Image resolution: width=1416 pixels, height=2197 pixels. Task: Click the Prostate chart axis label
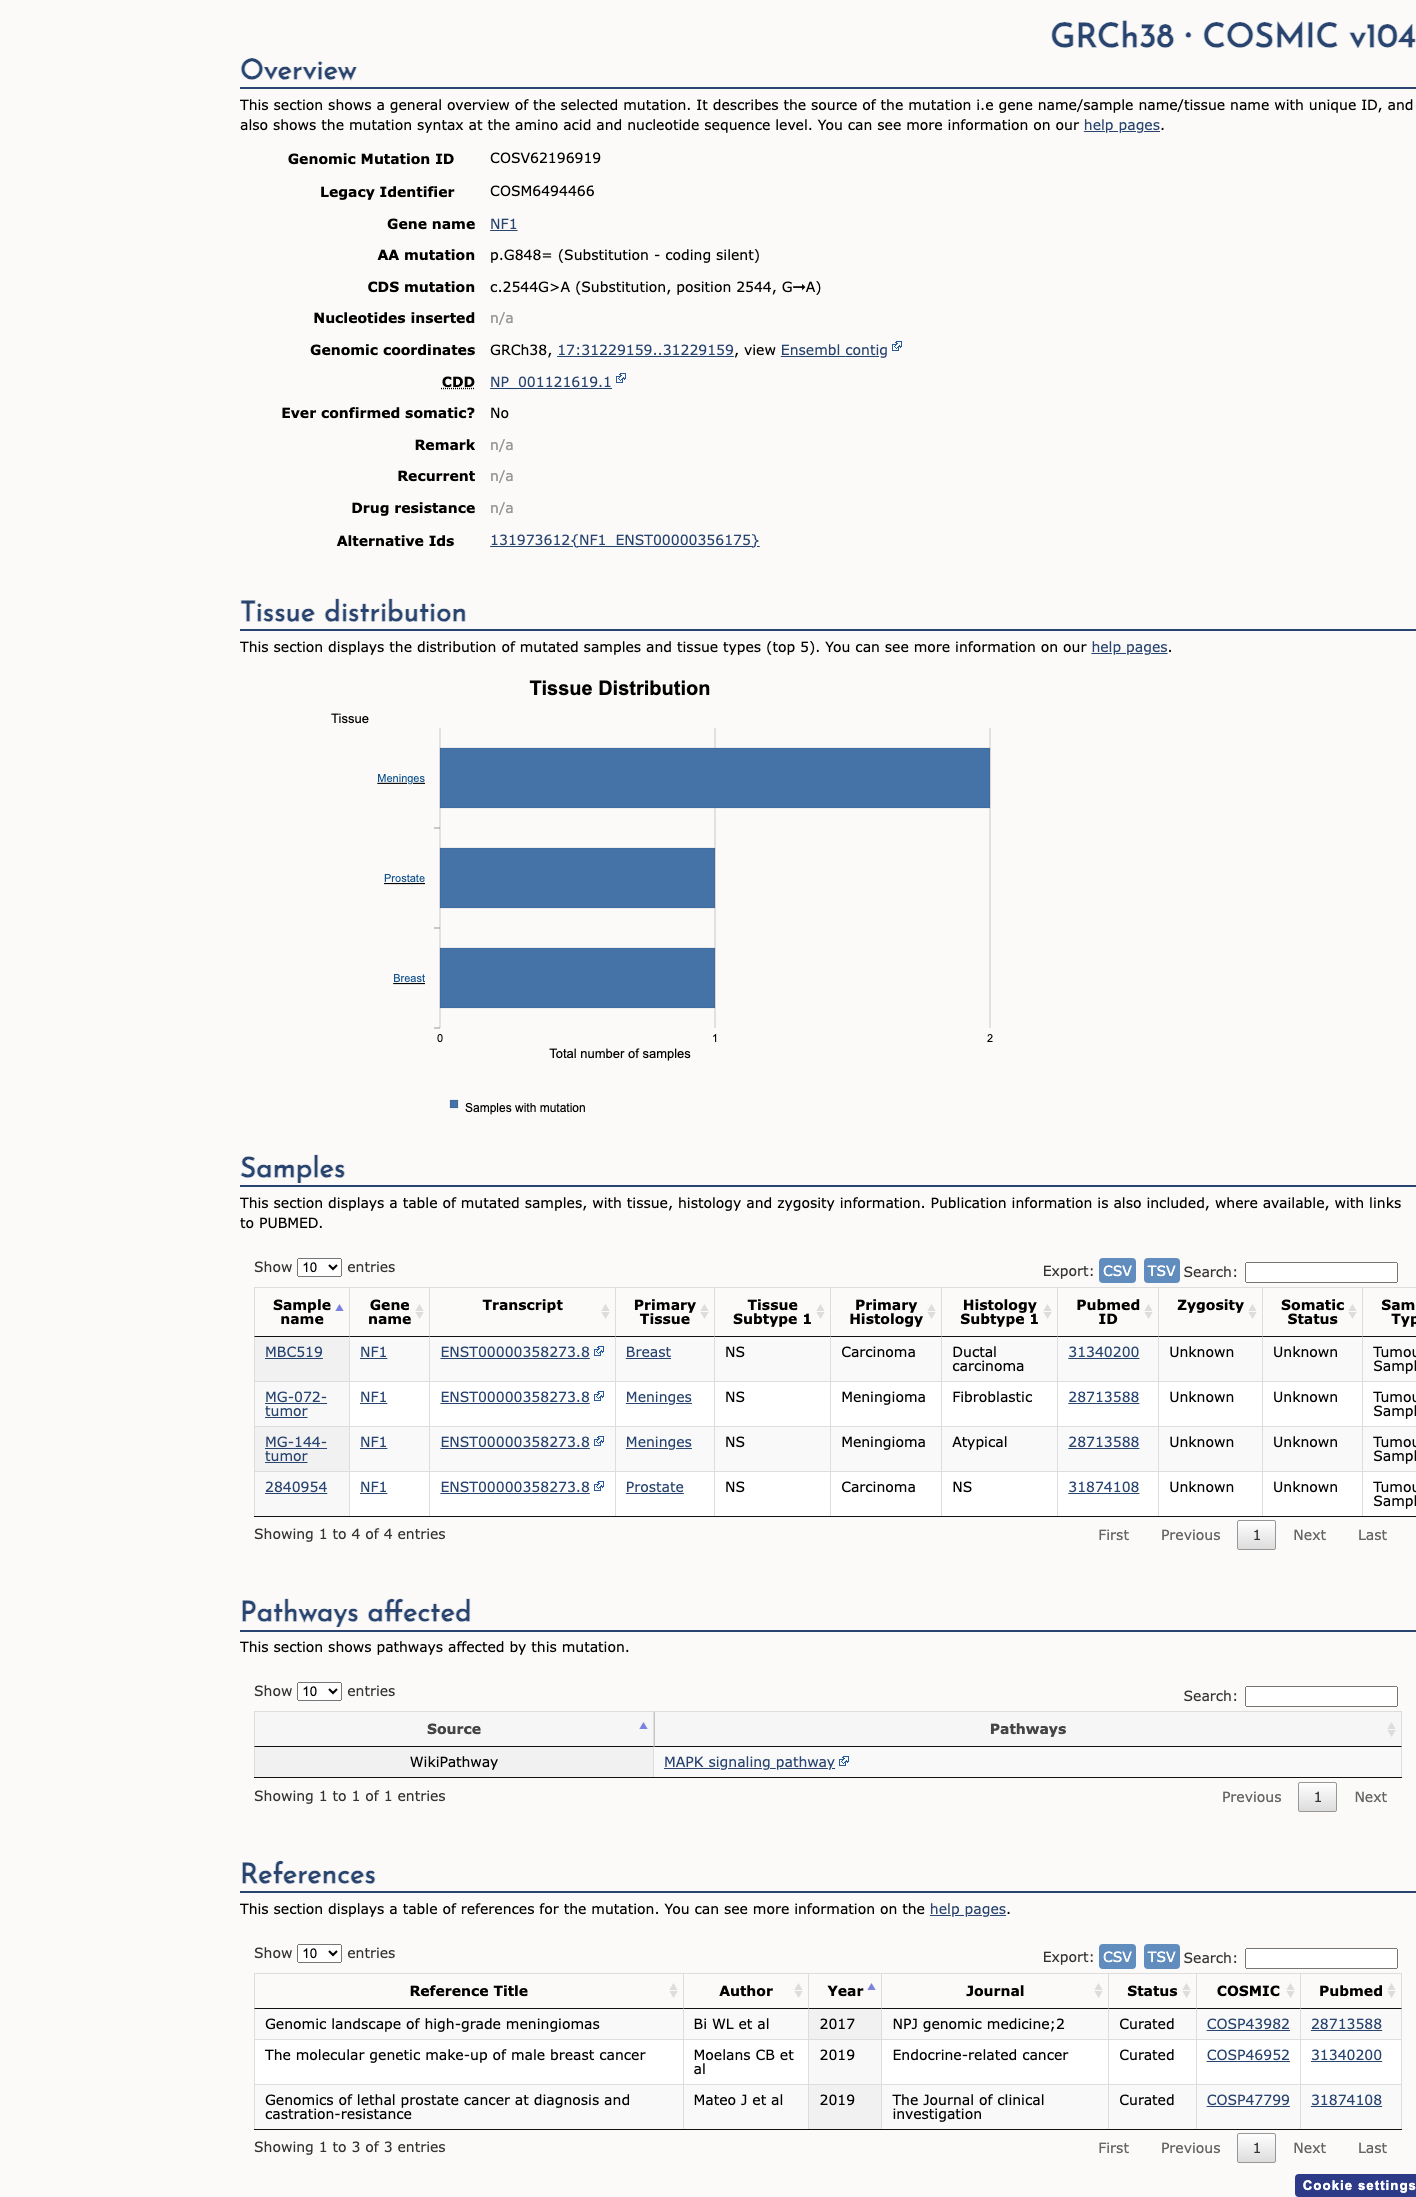[x=404, y=878]
